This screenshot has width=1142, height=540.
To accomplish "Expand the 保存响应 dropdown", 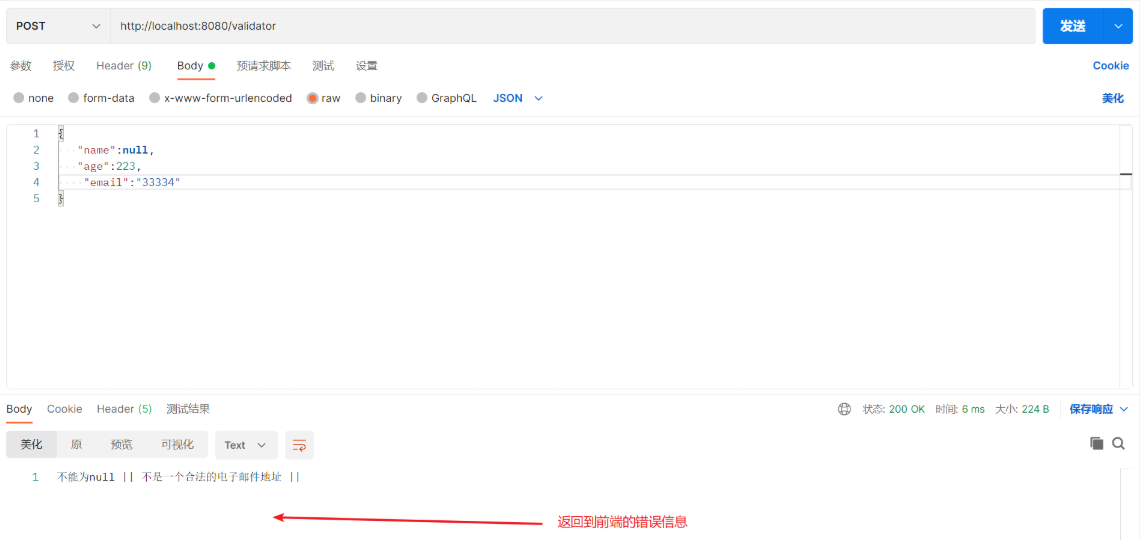I will click(x=1099, y=410).
